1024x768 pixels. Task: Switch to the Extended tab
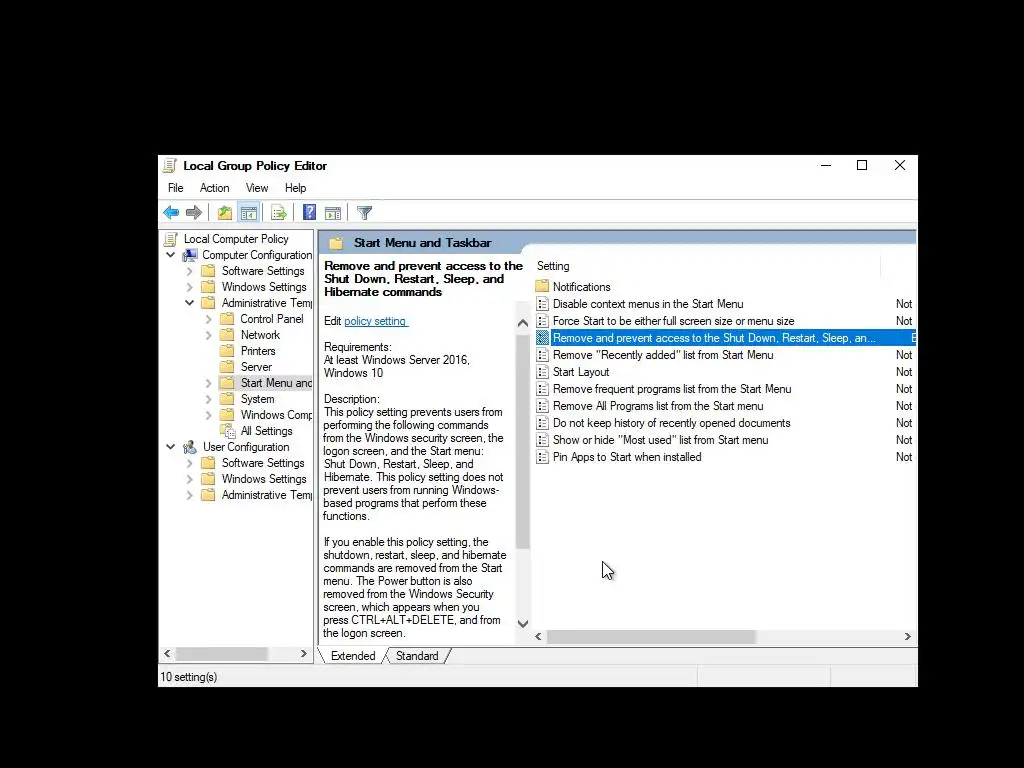353,656
